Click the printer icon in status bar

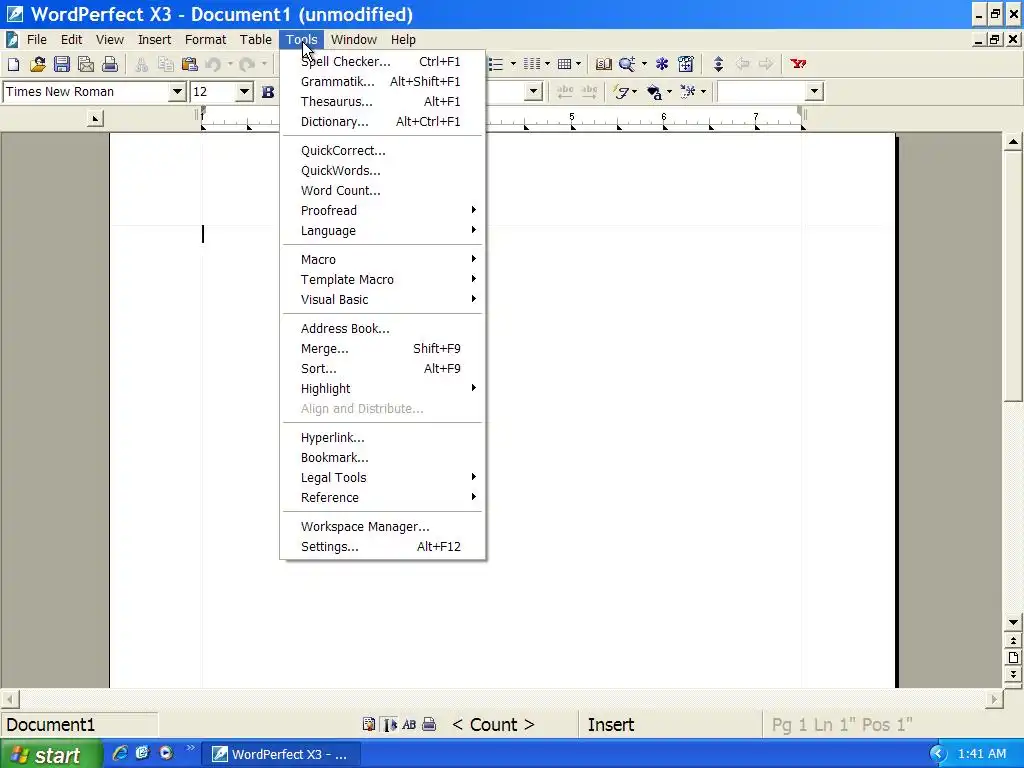point(429,724)
